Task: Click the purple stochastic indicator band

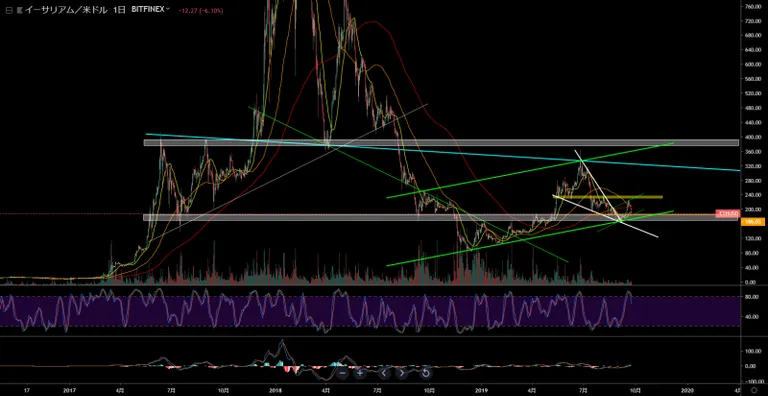Action: [369, 311]
